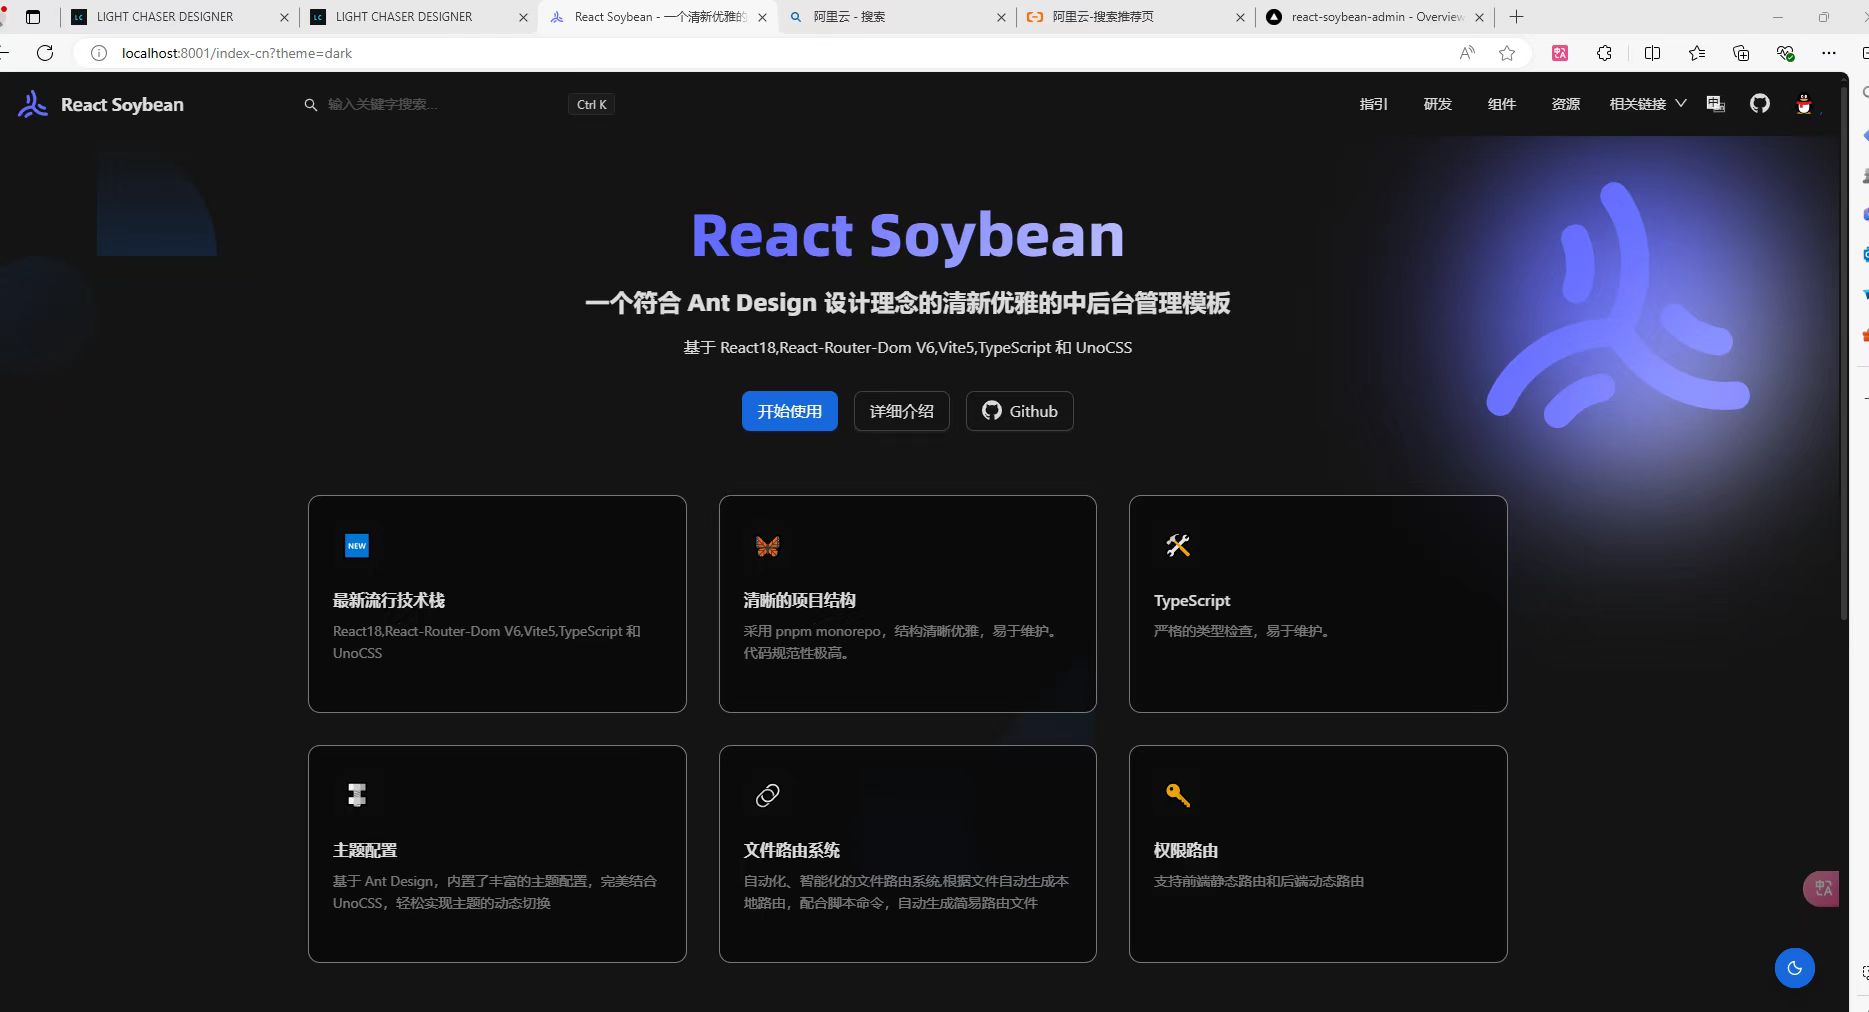
Task: Click the large React Soybean hero heading
Action: click(x=907, y=236)
